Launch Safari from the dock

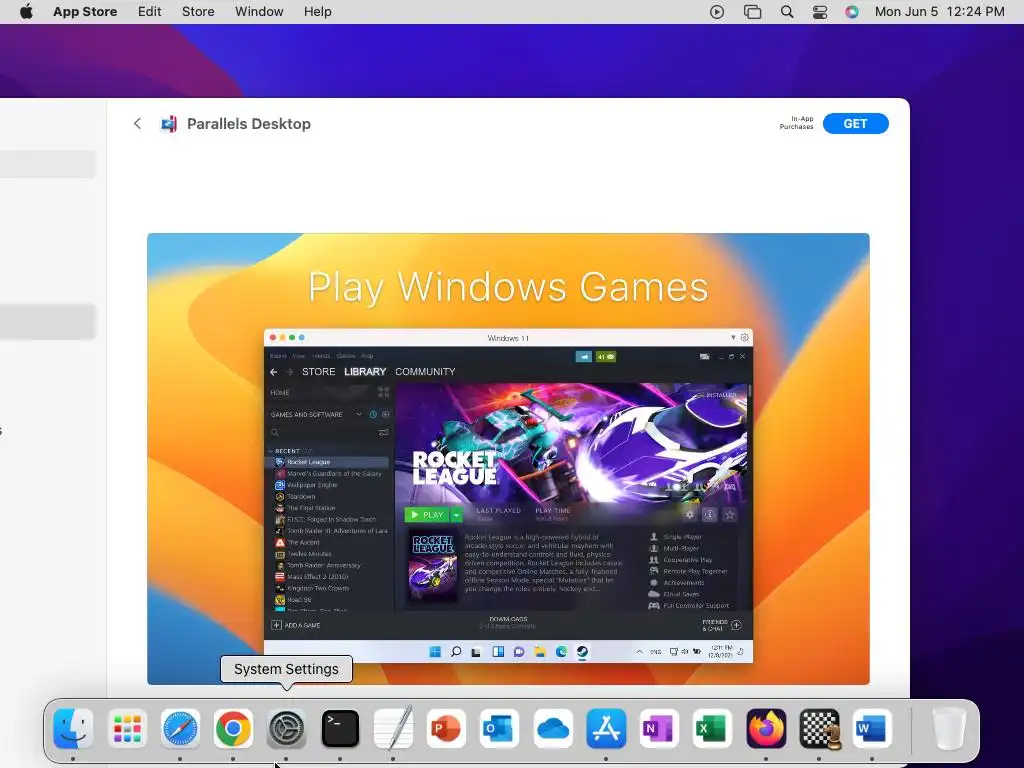click(180, 728)
